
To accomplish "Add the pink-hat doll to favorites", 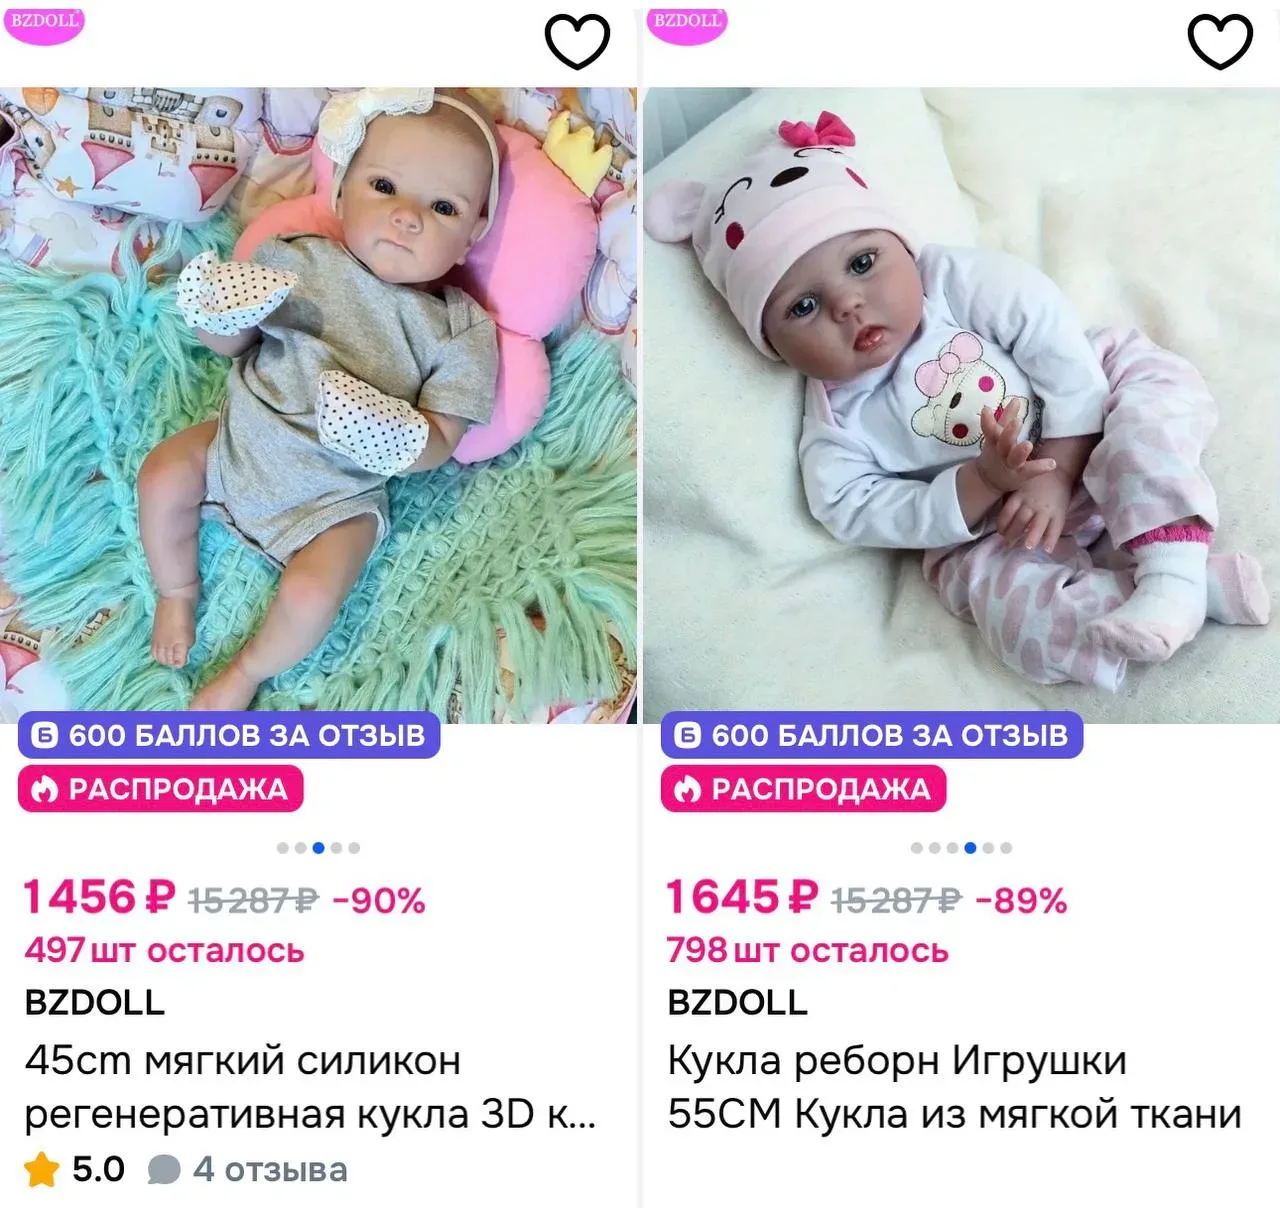I will [1220, 43].
